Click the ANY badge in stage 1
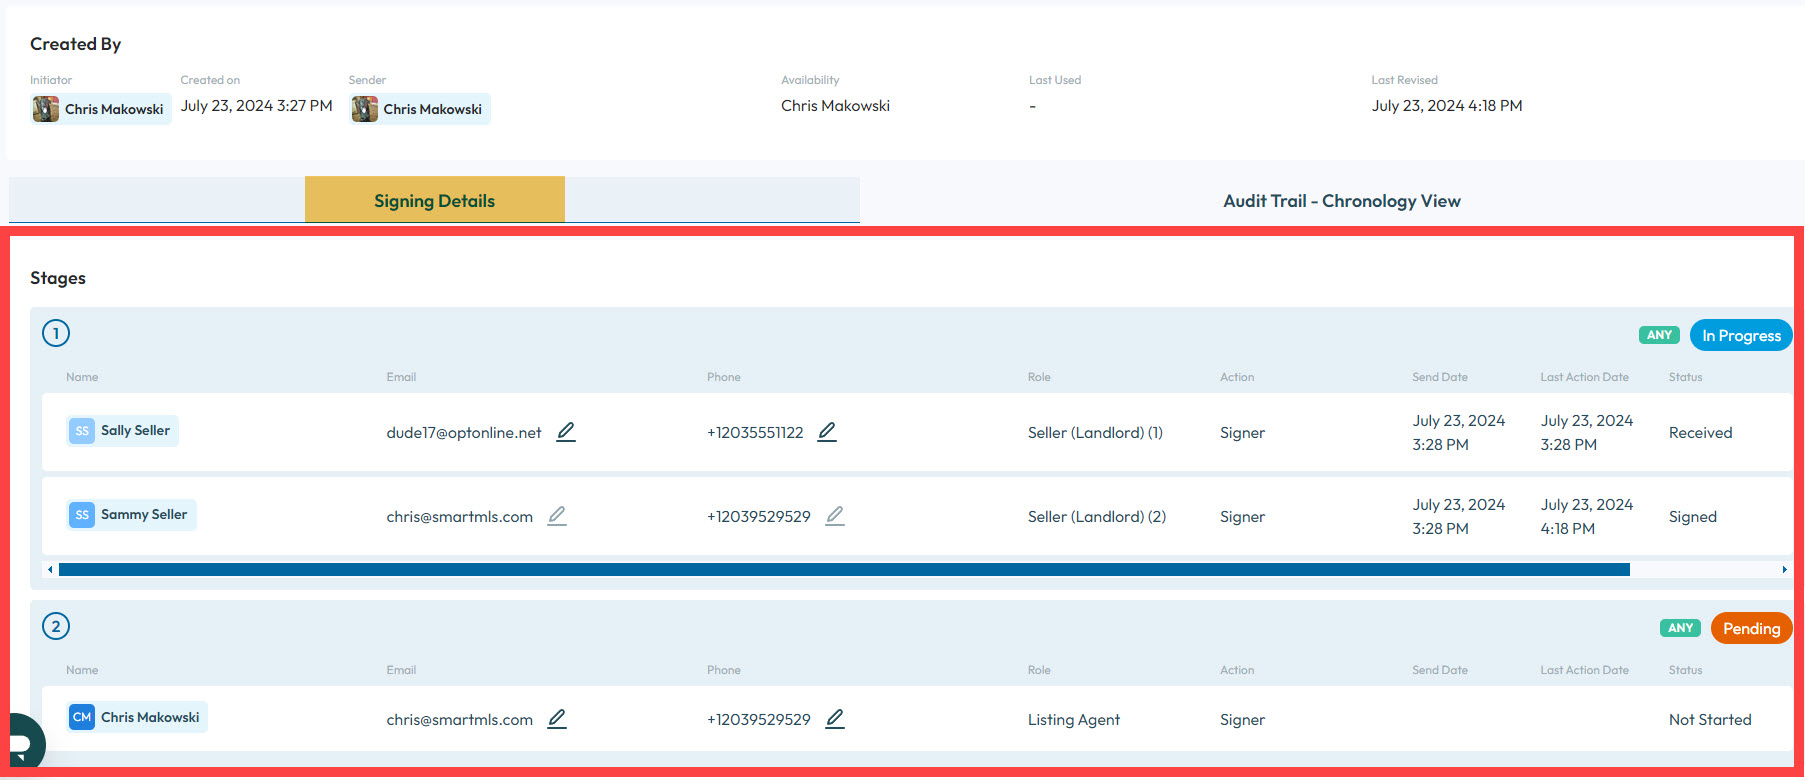 [x=1659, y=335]
